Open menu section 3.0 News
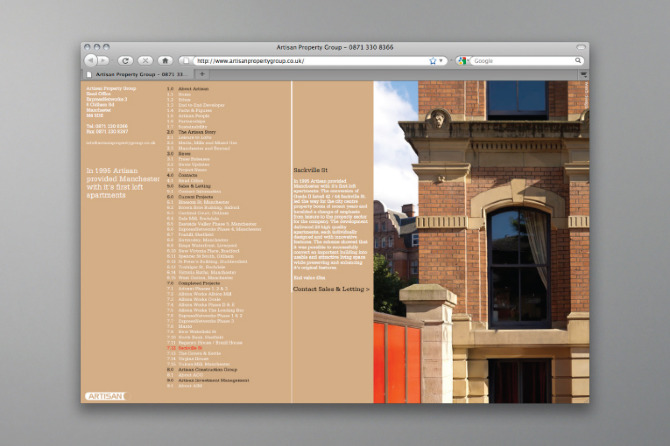This screenshot has width=670, height=446. click(179, 153)
